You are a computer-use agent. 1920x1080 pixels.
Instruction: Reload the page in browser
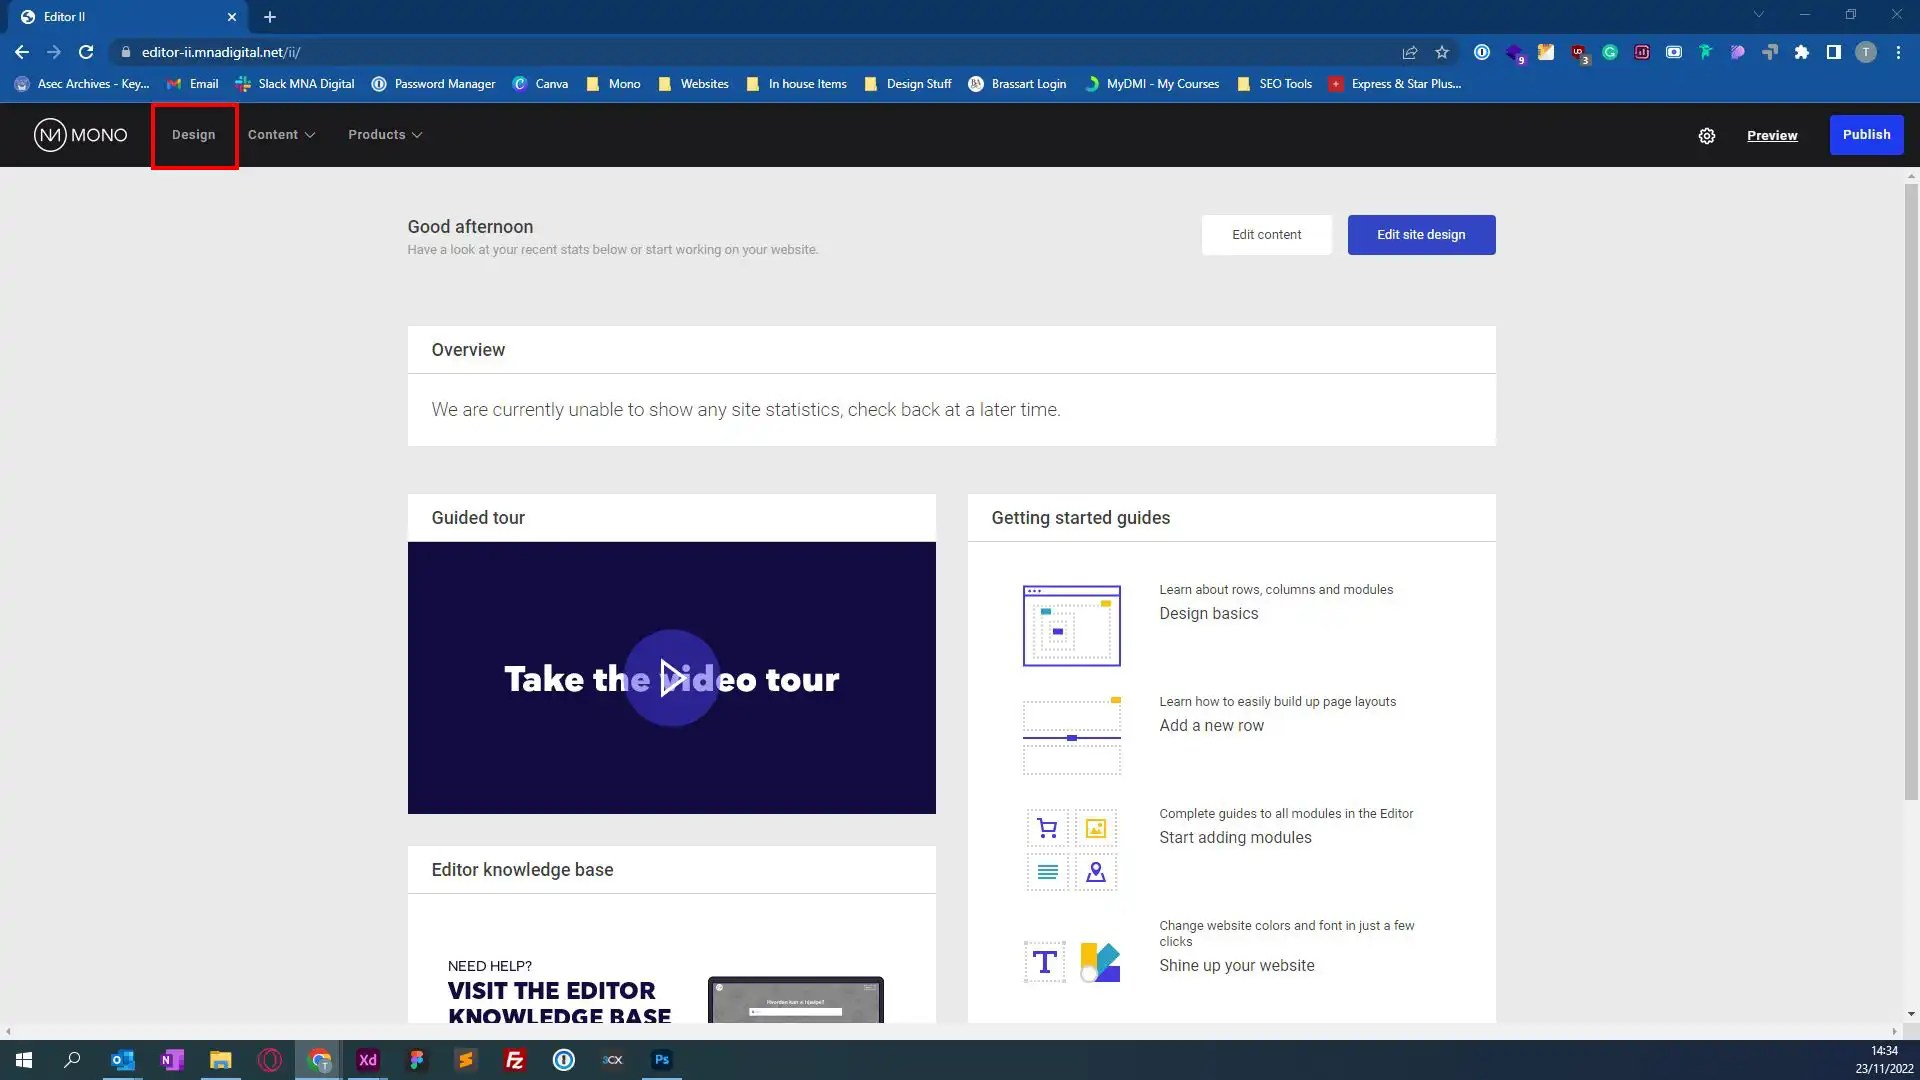86,52
